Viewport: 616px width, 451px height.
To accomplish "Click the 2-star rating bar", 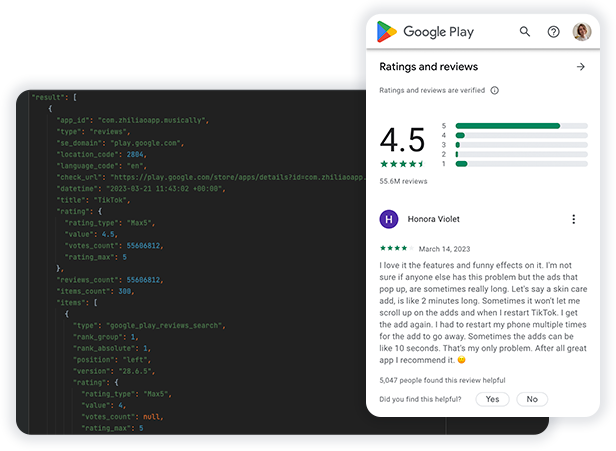I will click(x=521, y=154).
